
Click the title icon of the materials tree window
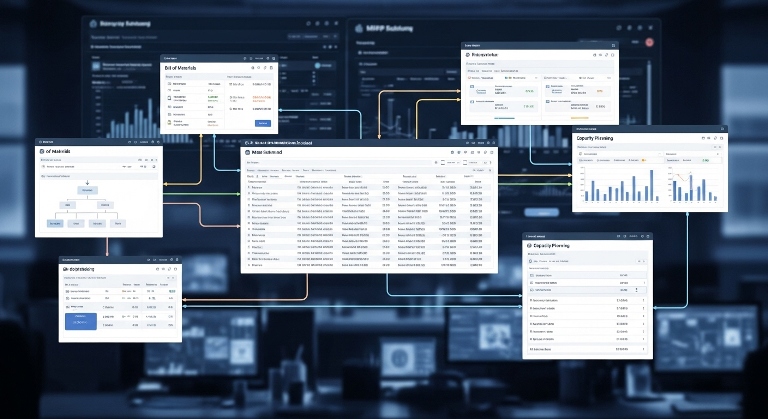[41, 151]
